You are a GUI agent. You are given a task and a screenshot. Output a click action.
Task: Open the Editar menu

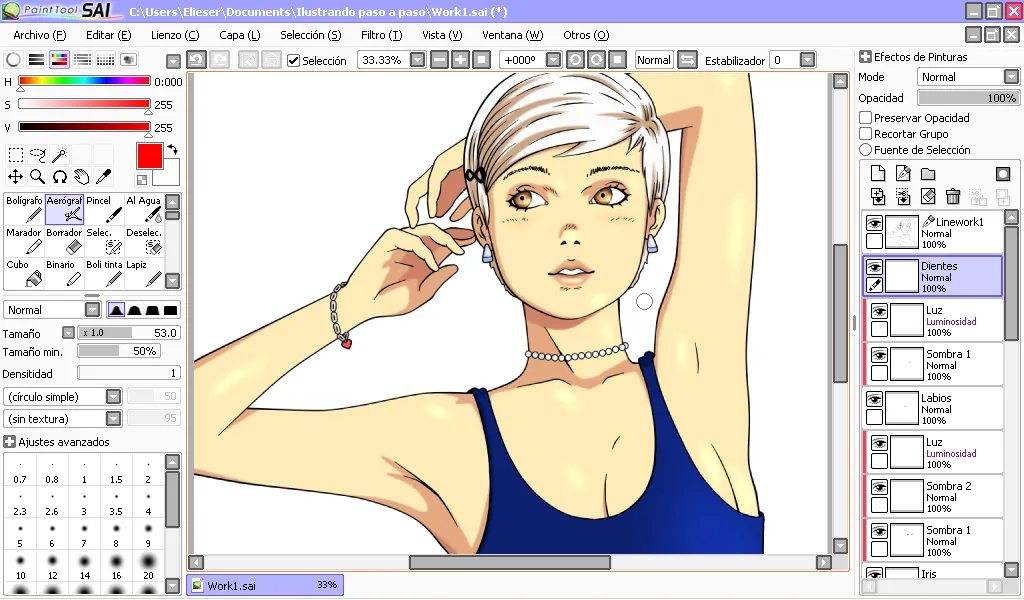[x=108, y=35]
